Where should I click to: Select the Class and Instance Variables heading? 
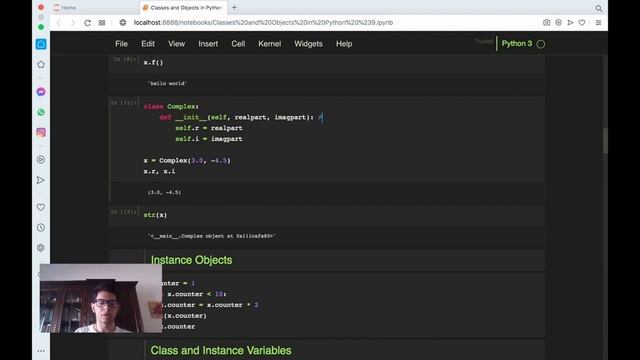[221, 350]
